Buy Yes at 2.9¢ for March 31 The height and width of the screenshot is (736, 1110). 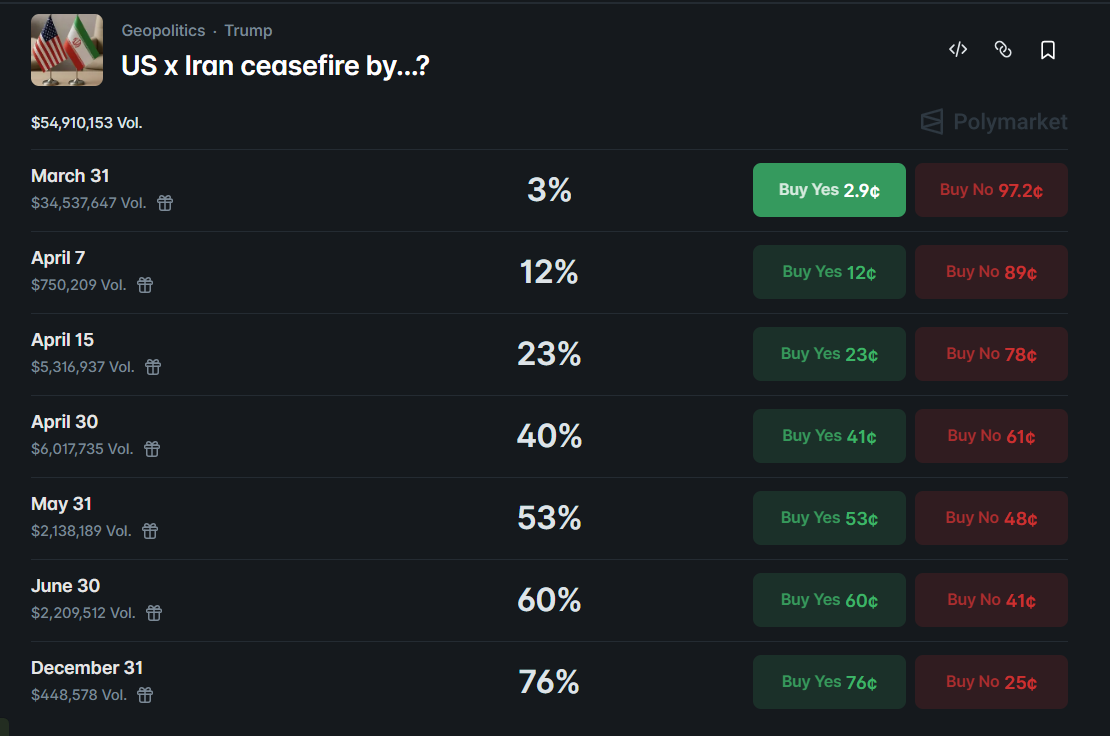pyautogui.click(x=829, y=189)
